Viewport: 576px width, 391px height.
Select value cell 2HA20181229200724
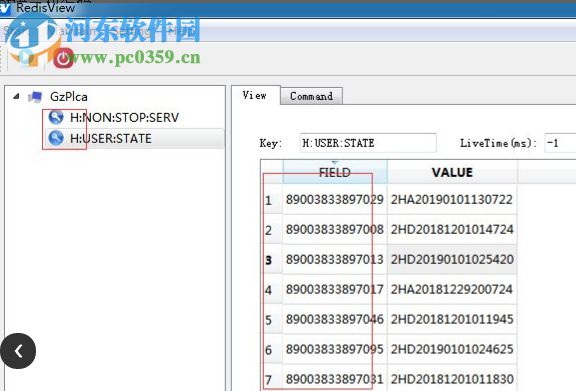[x=452, y=290]
